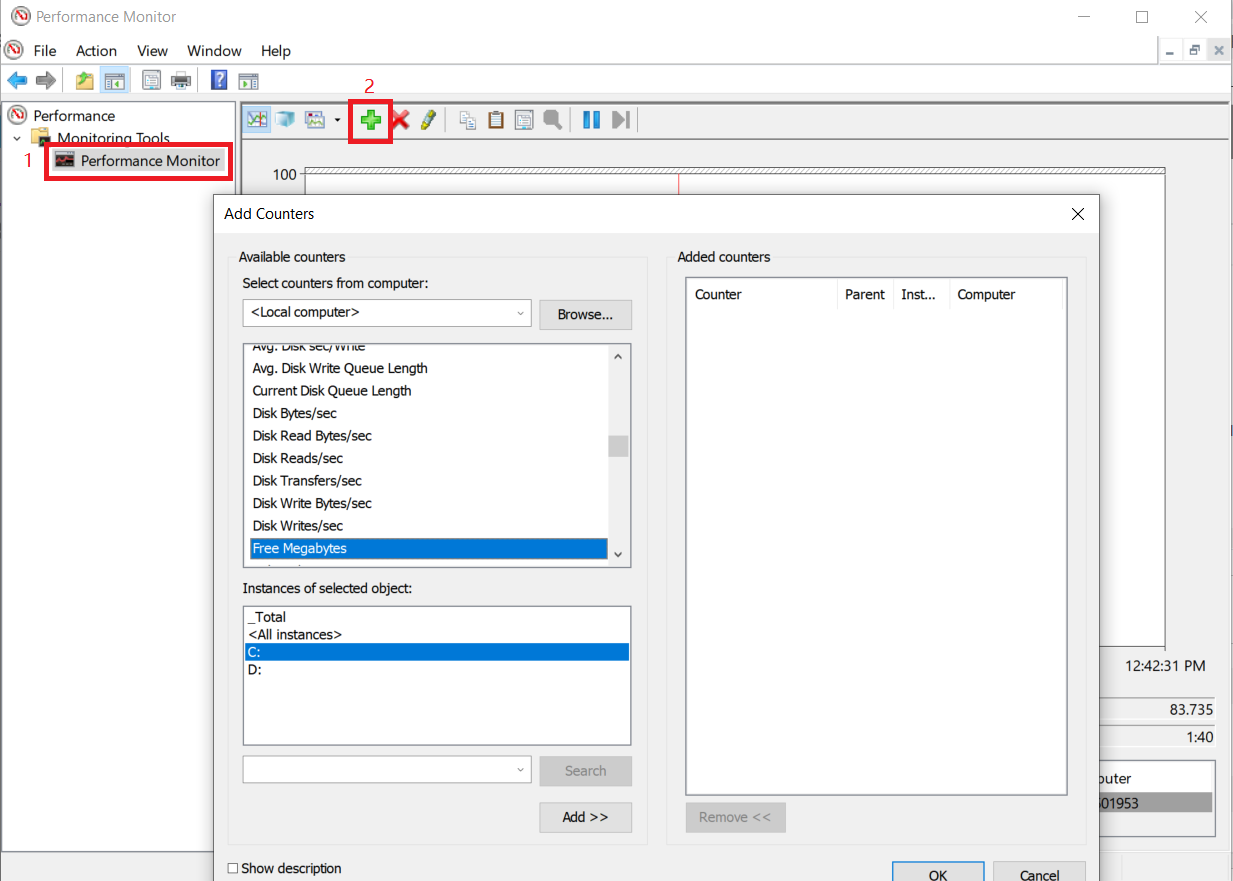Open the View menu
This screenshot has width=1233, height=881.
[152, 50]
